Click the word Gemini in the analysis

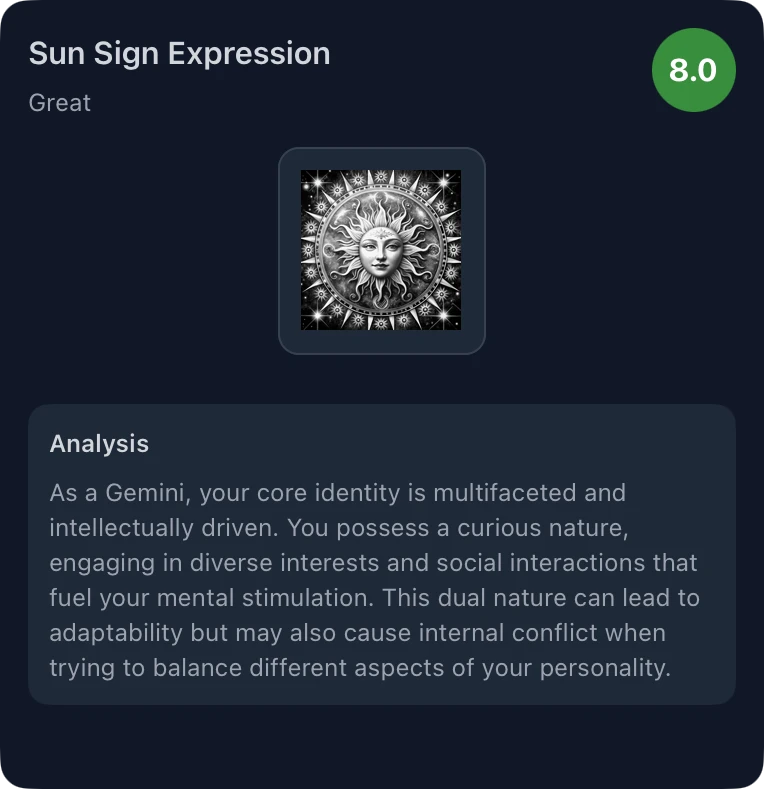point(139,493)
